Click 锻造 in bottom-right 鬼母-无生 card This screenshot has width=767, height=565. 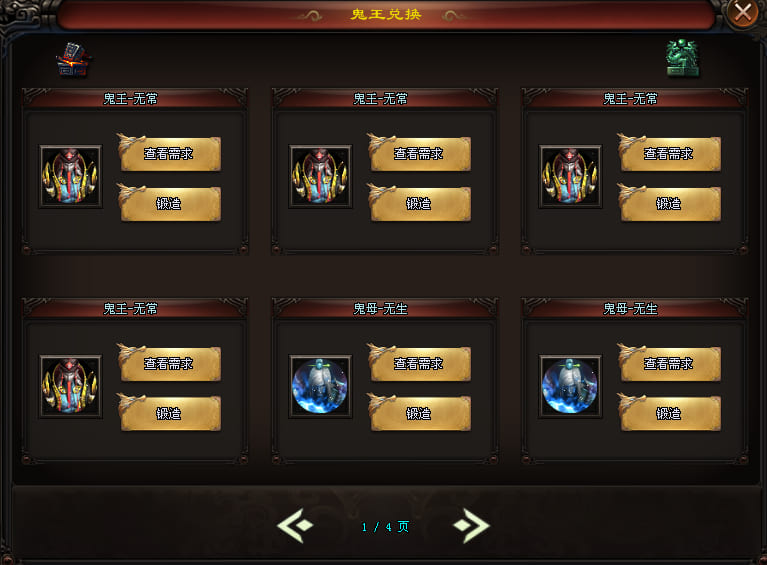click(x=670, y=413)
